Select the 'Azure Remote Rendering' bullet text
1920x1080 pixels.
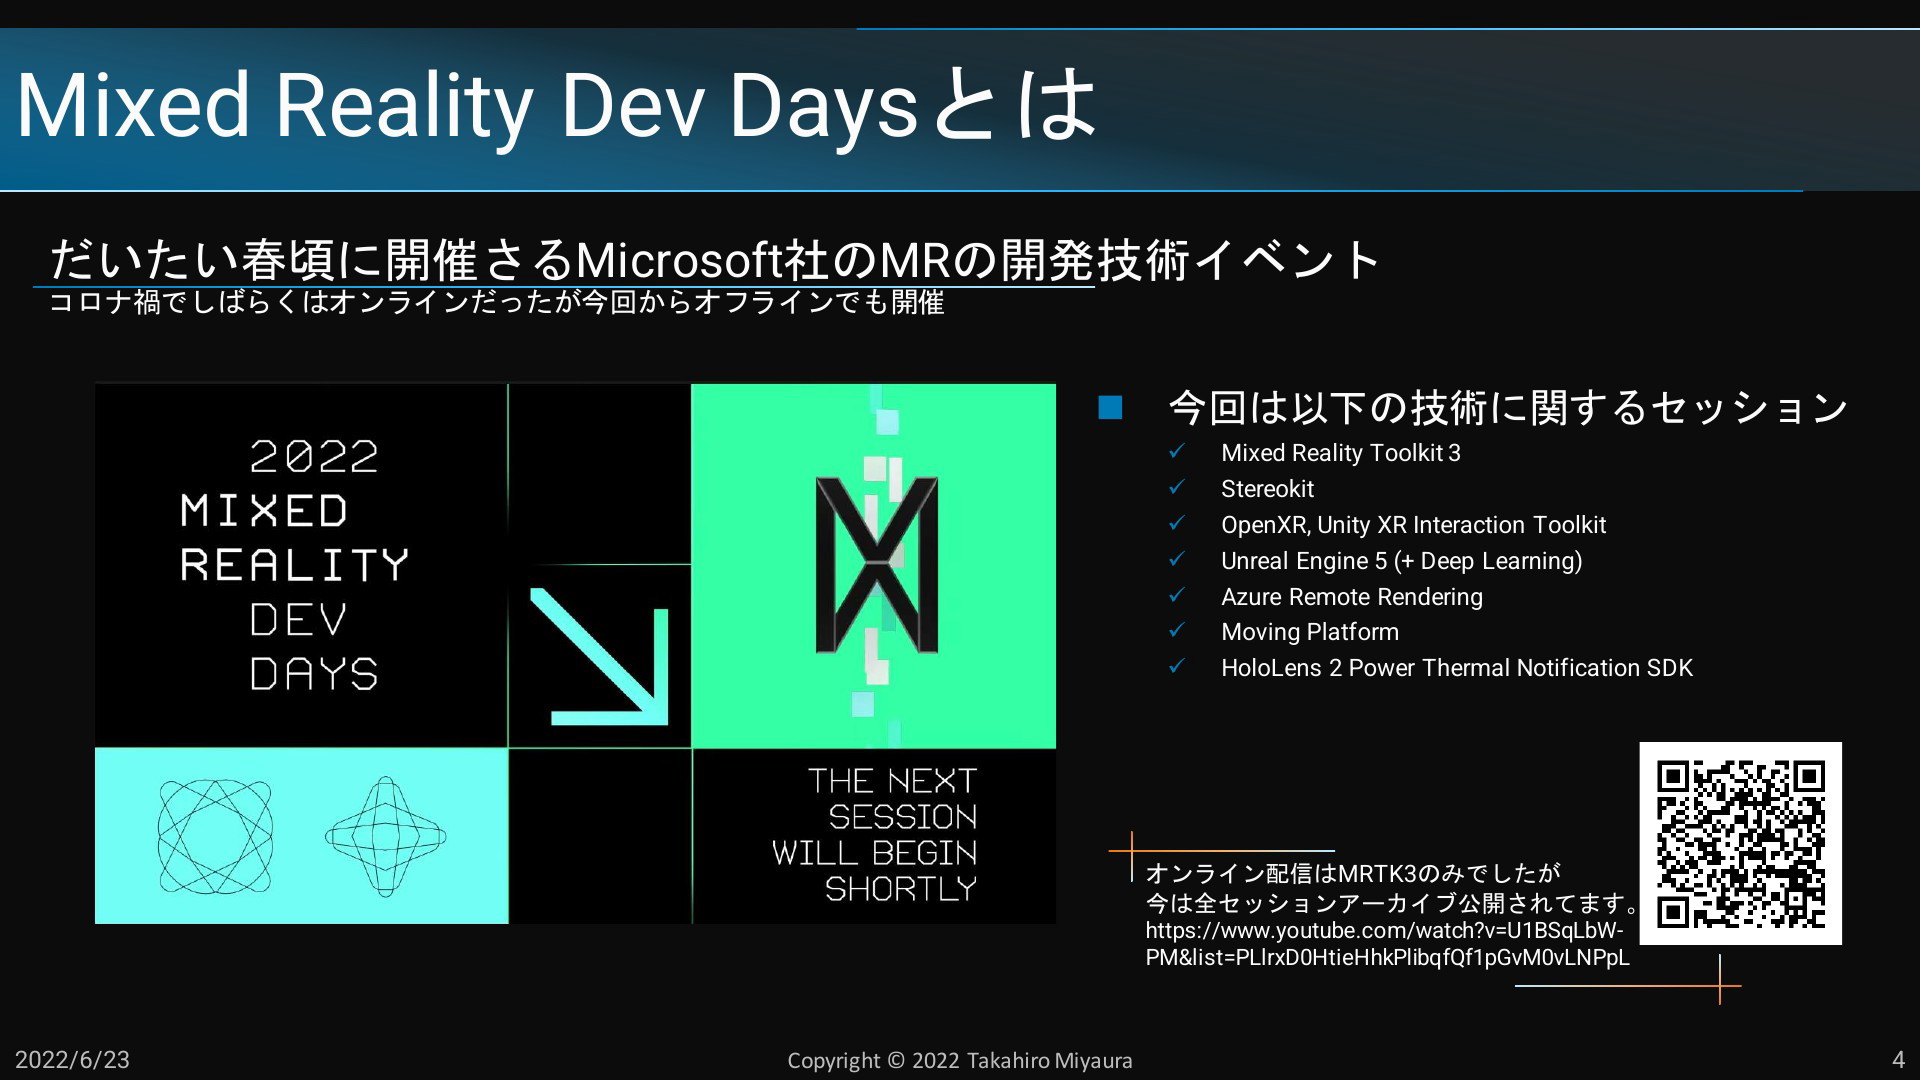[x=1351, y=597]
